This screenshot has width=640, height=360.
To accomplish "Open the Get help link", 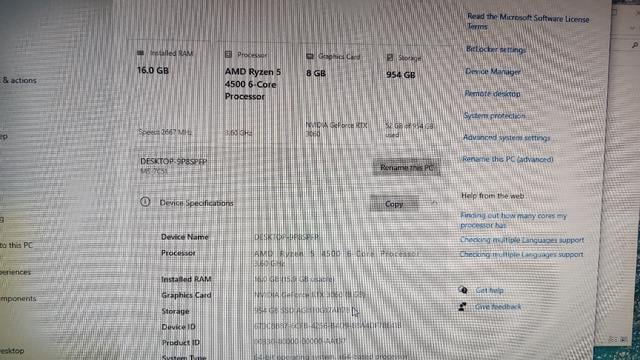I will coord(489,290).
